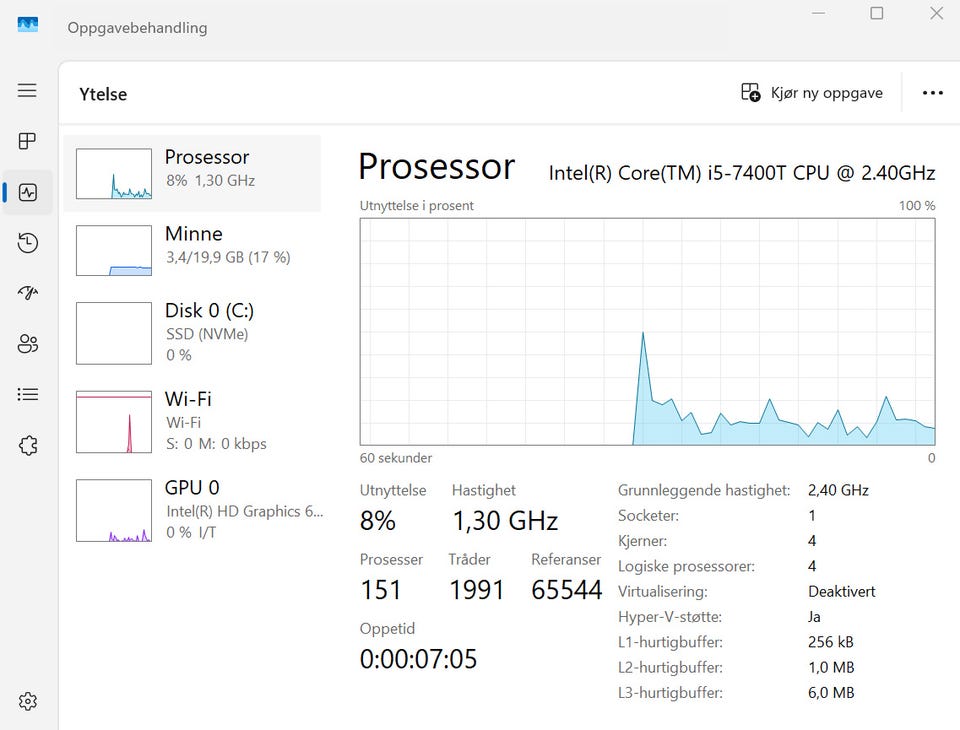Select the Performance (Ytelse) sidebar icon
Screen dimensions: 960x730
click(27, 192)
